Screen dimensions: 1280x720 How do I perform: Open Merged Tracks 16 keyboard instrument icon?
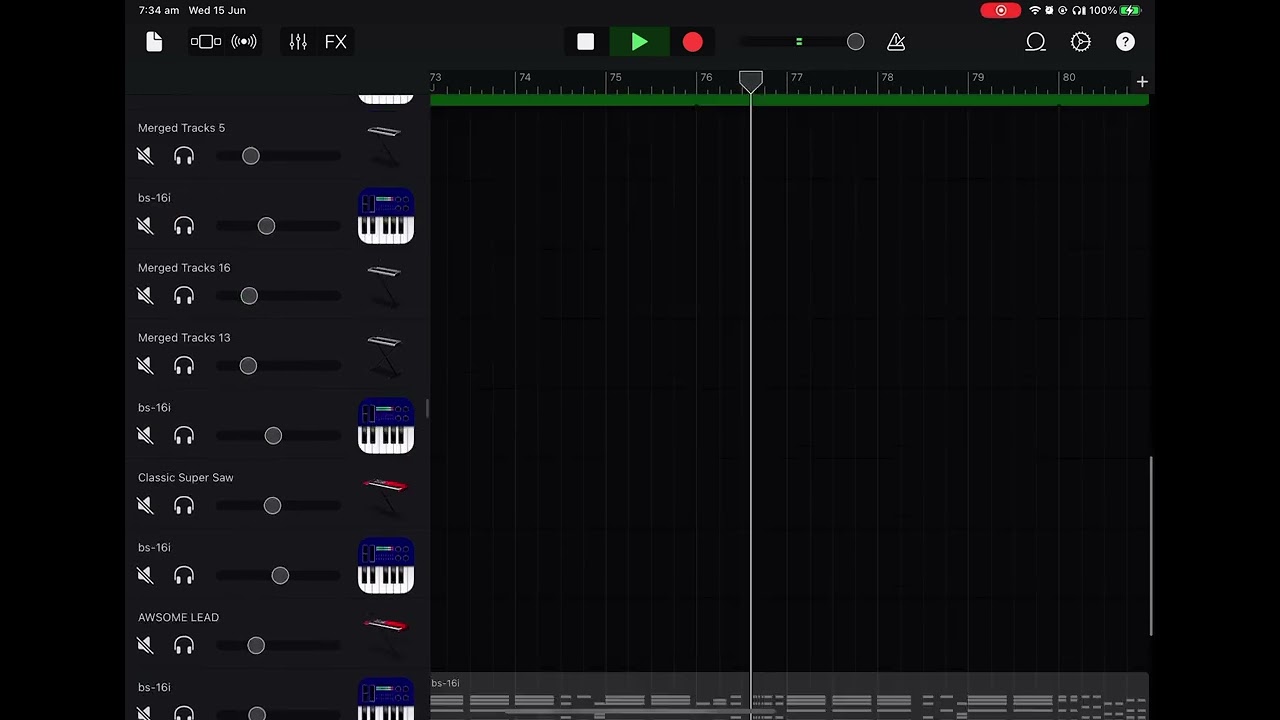point(385,286)
